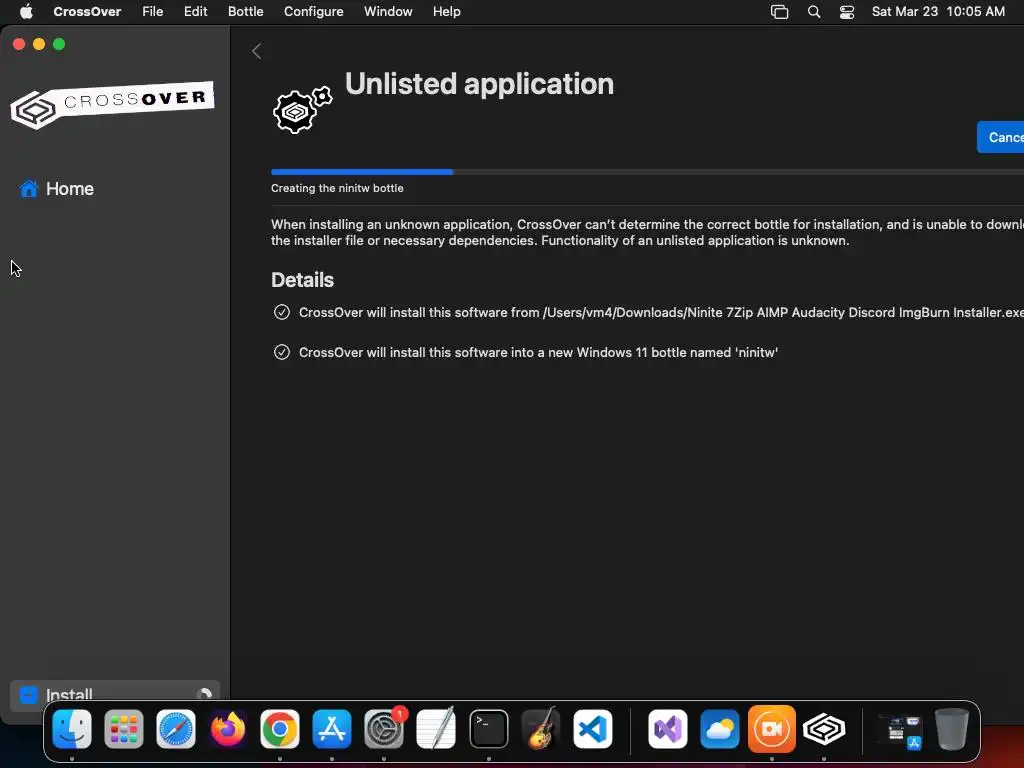Launch Visual Studio Code from the Dock
Viewport: 1024px width, 768px height.
(593, 729)
